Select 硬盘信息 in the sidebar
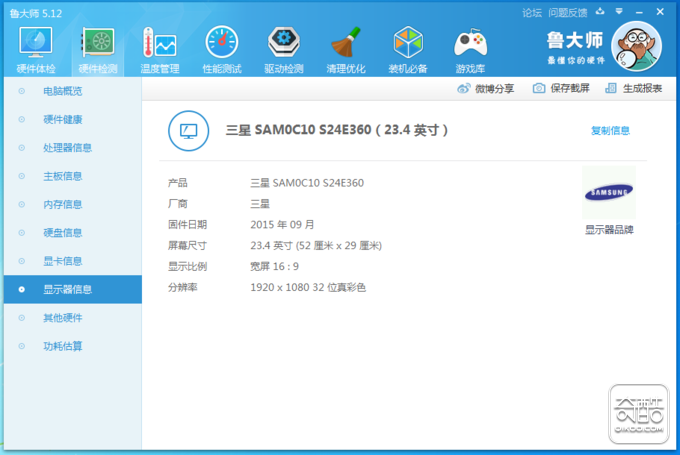The image size is (680, 455). [x=73, y=233]
